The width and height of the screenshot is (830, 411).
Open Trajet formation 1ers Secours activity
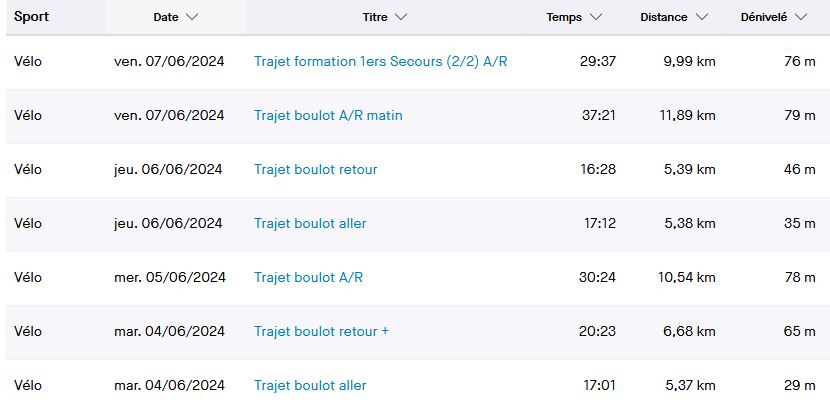(x=380, y=62)
